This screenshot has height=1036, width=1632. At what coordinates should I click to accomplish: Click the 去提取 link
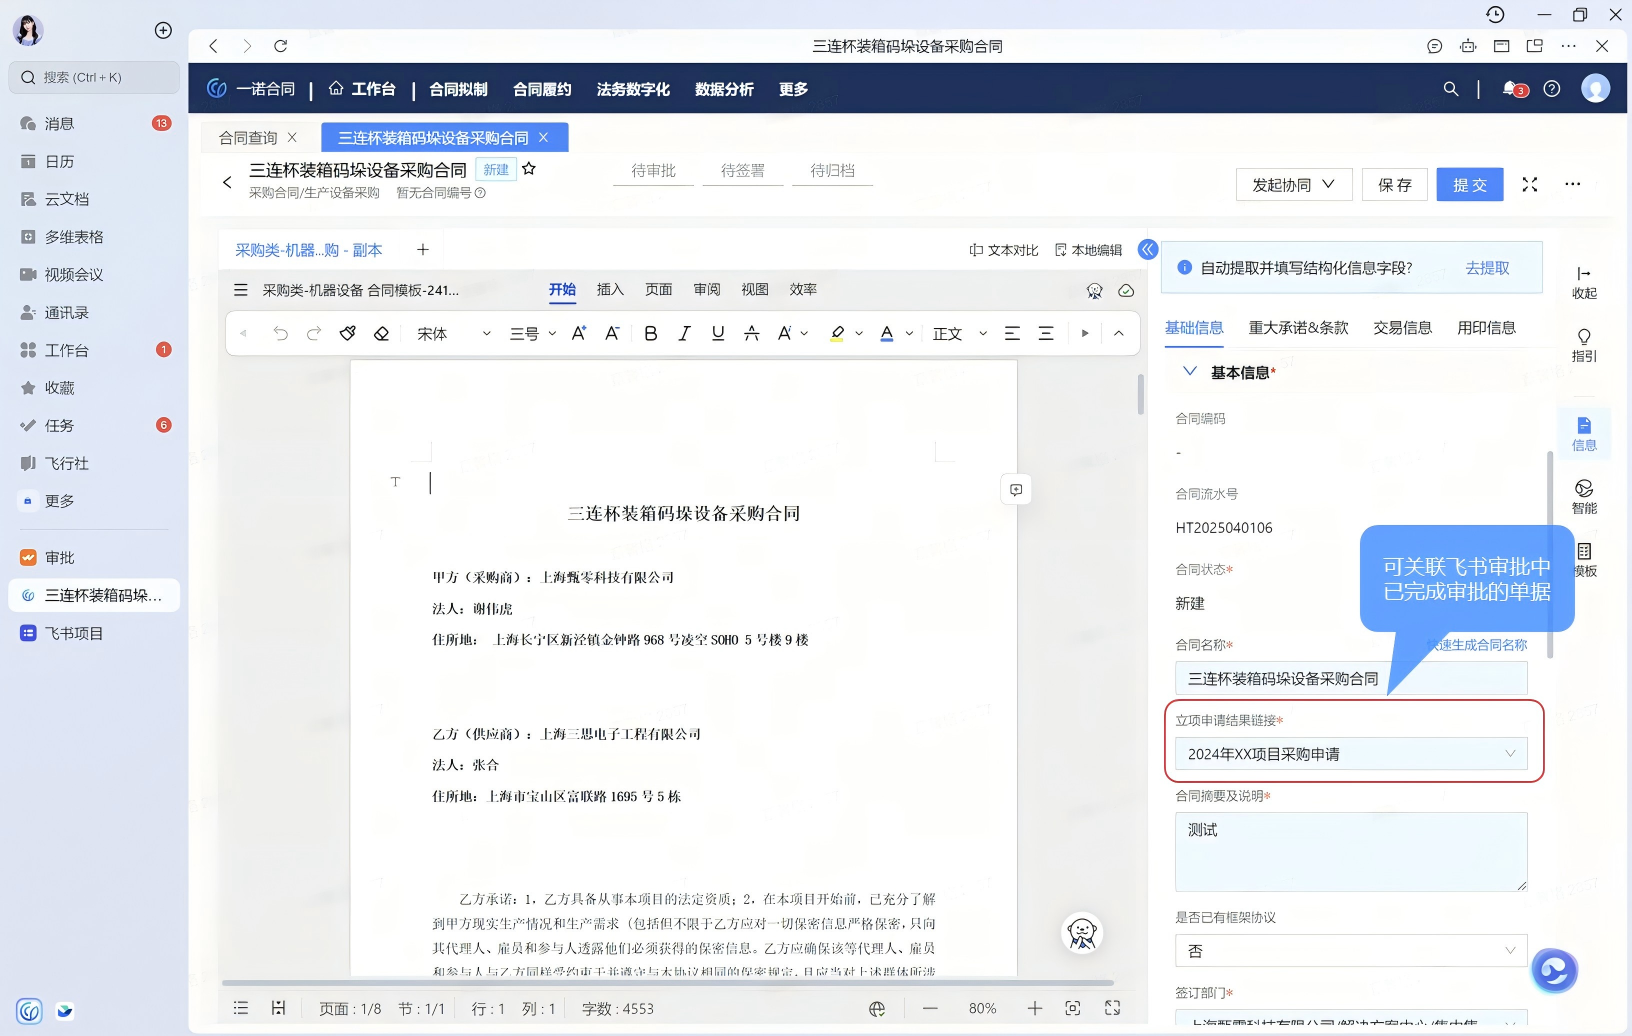click(1487, 268)
